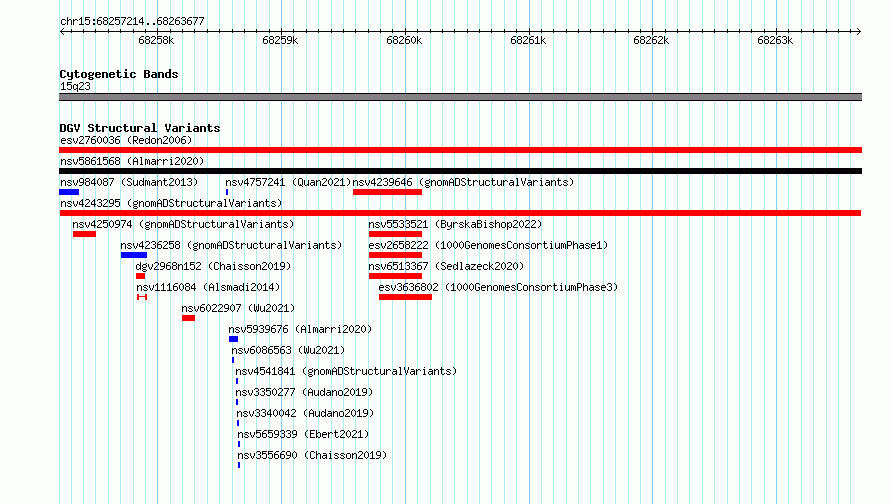Select nsv6513367 (Sedlazeck2020) label
The height and width of the screenshot is (504, 890).
pyautogui.click(x=446, y=266)
